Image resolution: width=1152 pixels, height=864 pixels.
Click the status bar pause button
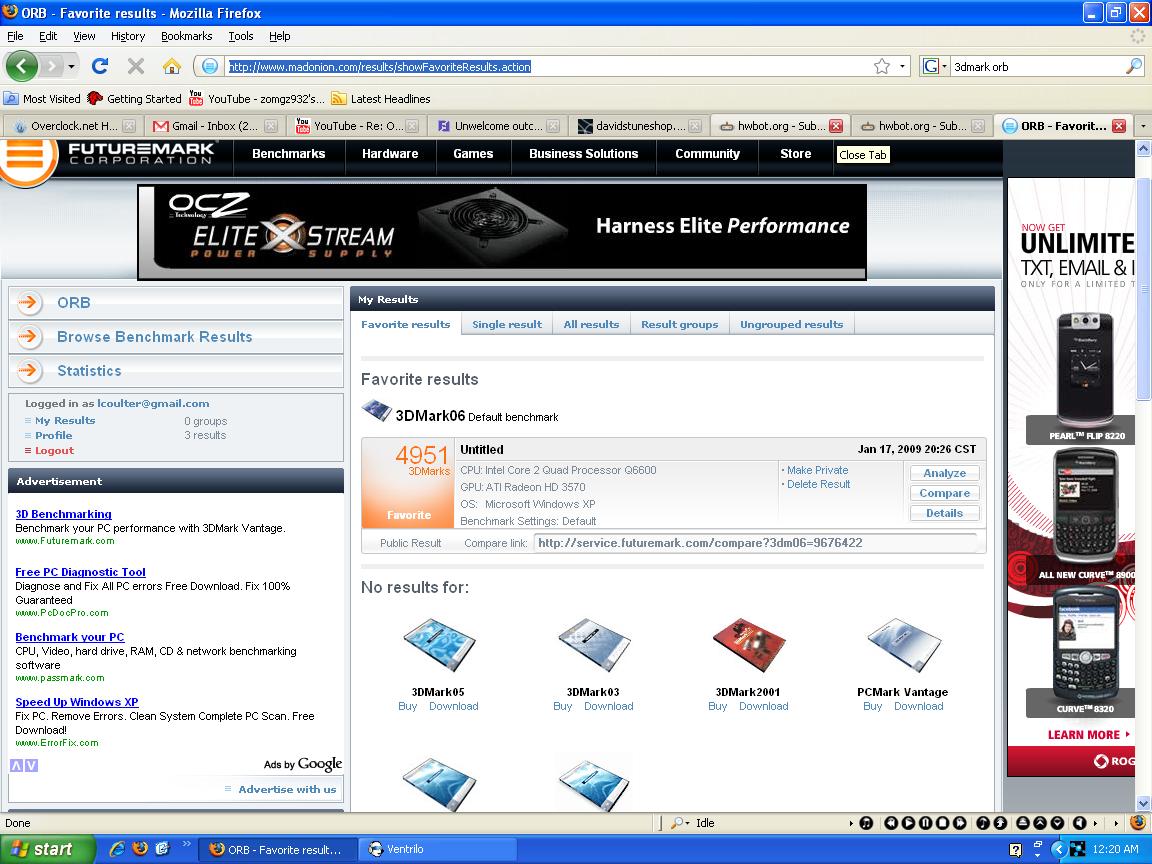pyautogui.click(x=925, y=823)
